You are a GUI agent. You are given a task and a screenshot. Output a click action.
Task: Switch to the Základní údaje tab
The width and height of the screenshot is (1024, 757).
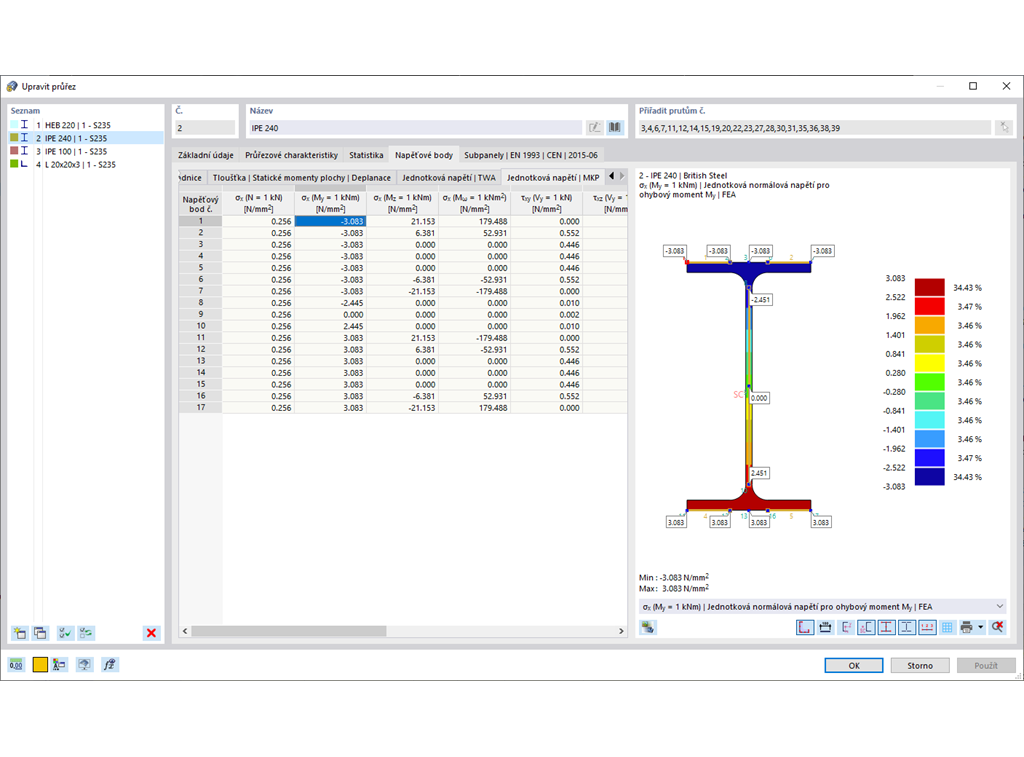206,155
